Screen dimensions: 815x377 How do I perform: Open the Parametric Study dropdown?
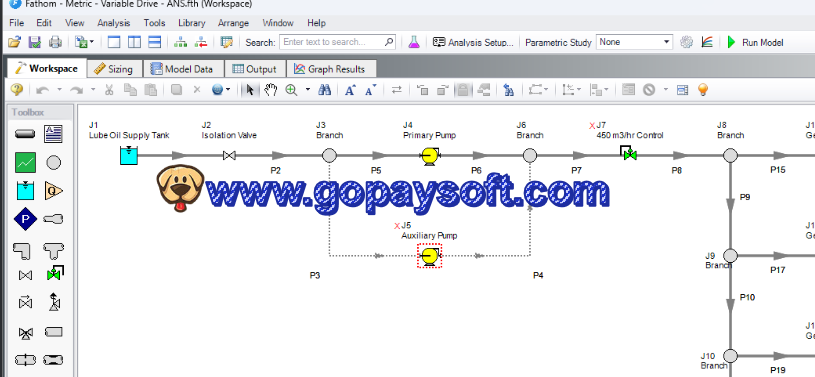[x=635, y=42]
